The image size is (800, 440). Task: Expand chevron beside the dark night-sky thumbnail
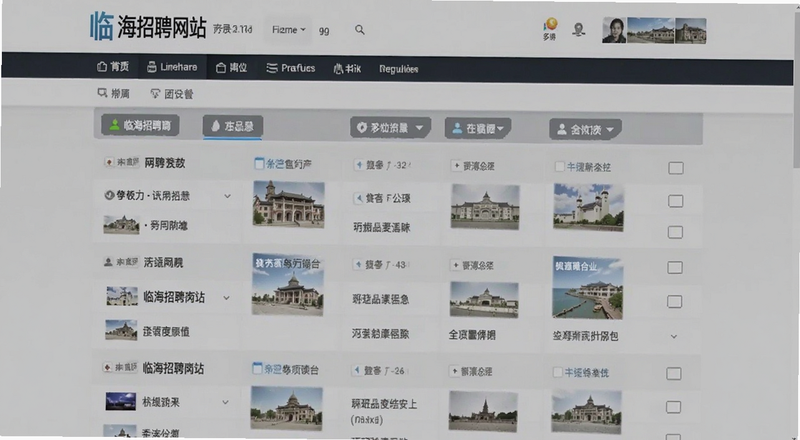click(x=225, y=402)
